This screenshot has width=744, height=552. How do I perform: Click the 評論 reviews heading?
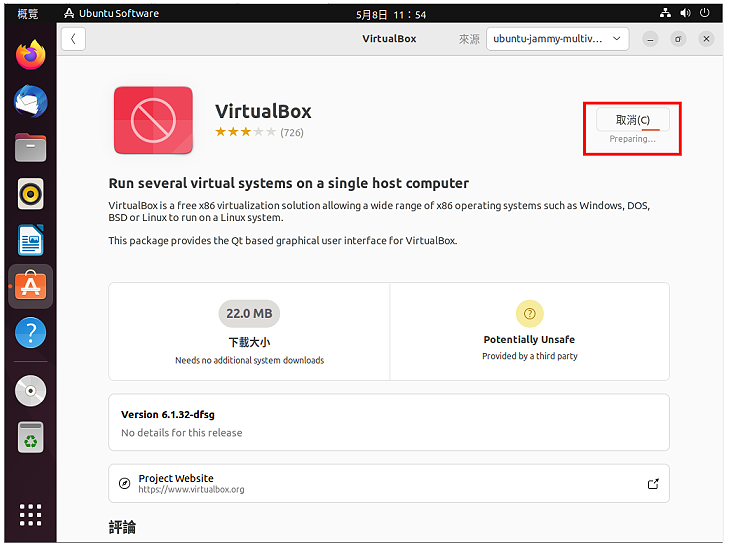(122, 527)
